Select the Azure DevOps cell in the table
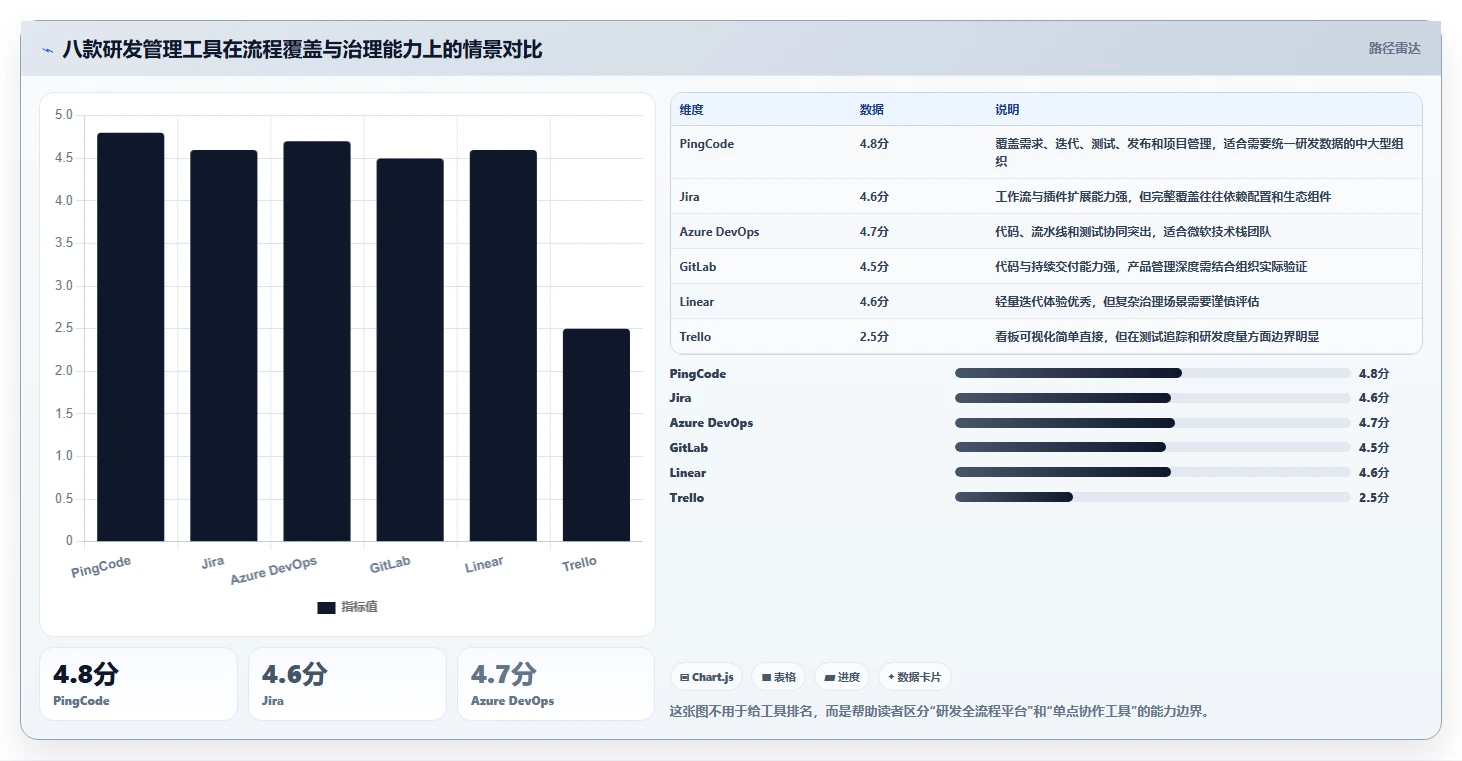This screenshot has width=1462, height=761. (719, 232)
